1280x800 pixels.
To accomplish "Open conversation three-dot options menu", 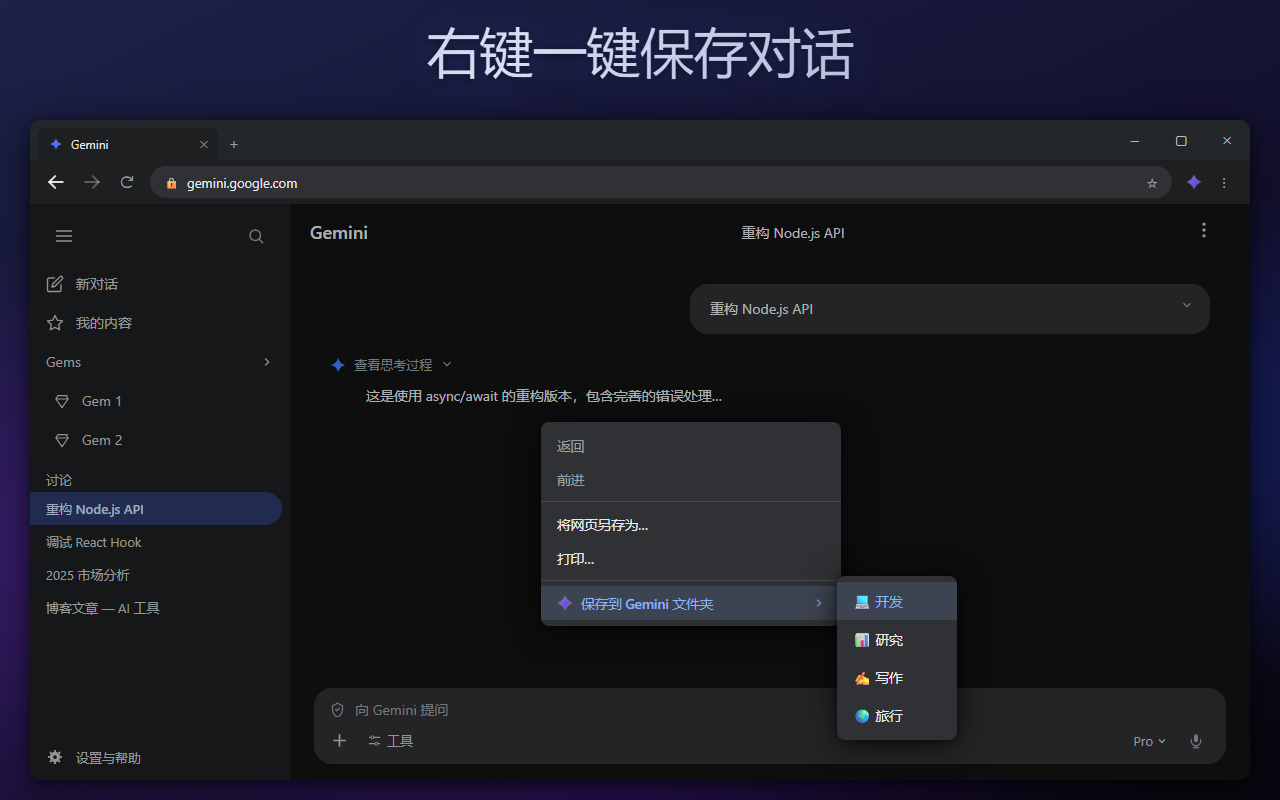I will tap(1204, 230).
